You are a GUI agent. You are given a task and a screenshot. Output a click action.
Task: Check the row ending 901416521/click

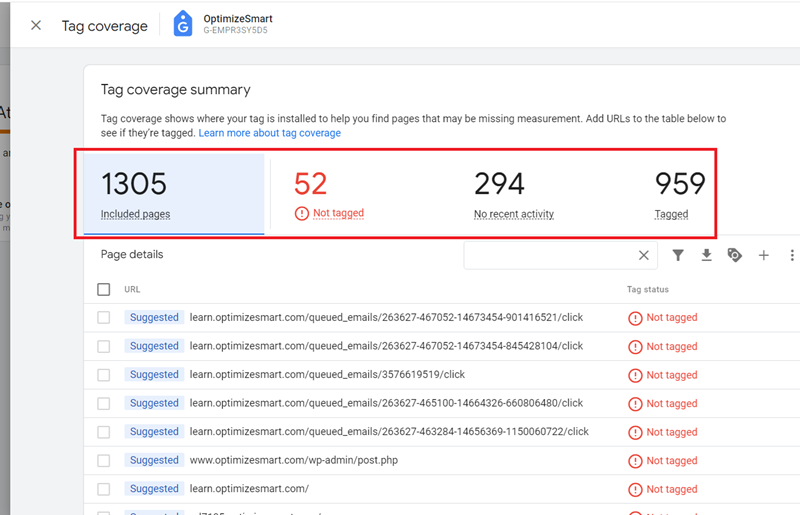tap(104, 317)
